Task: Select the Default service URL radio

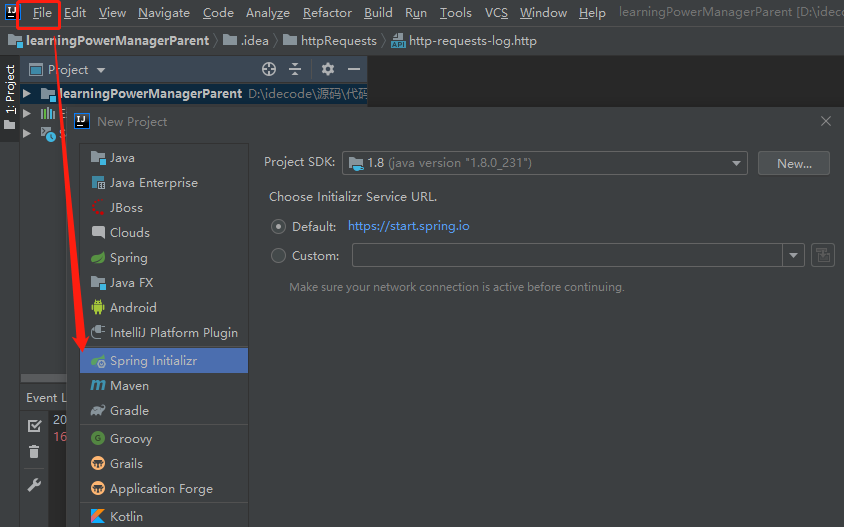Action: (x=278, y=227)
